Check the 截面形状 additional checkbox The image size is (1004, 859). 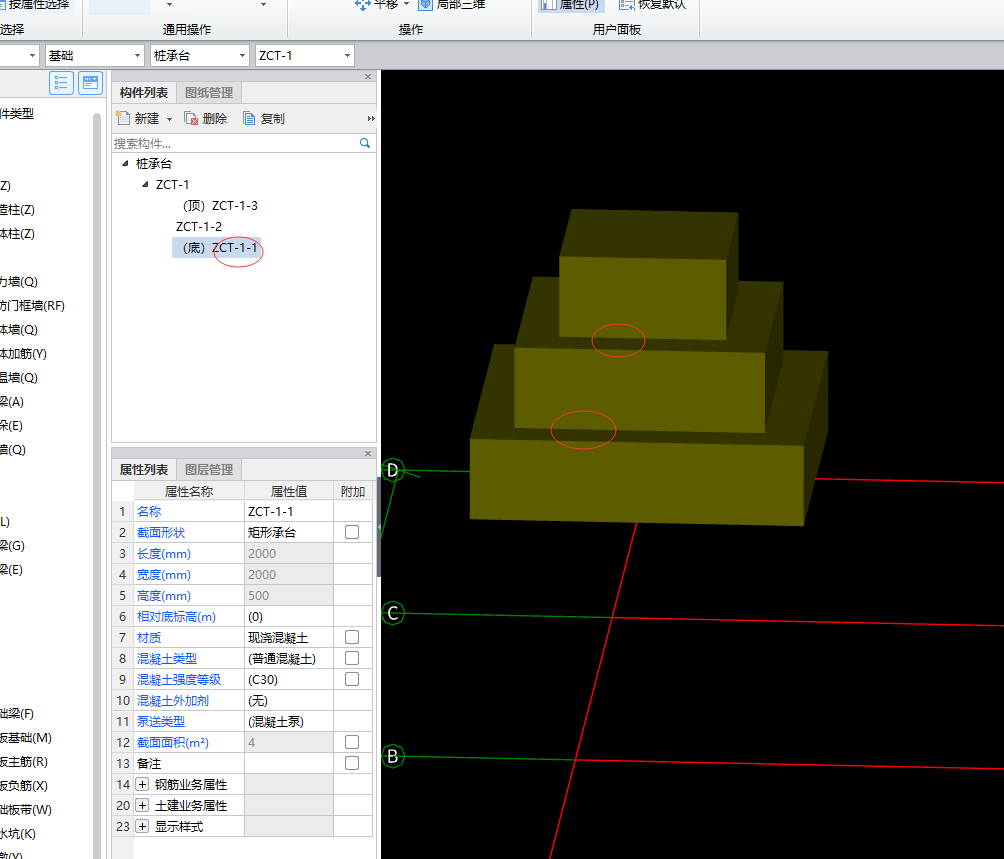352,532
